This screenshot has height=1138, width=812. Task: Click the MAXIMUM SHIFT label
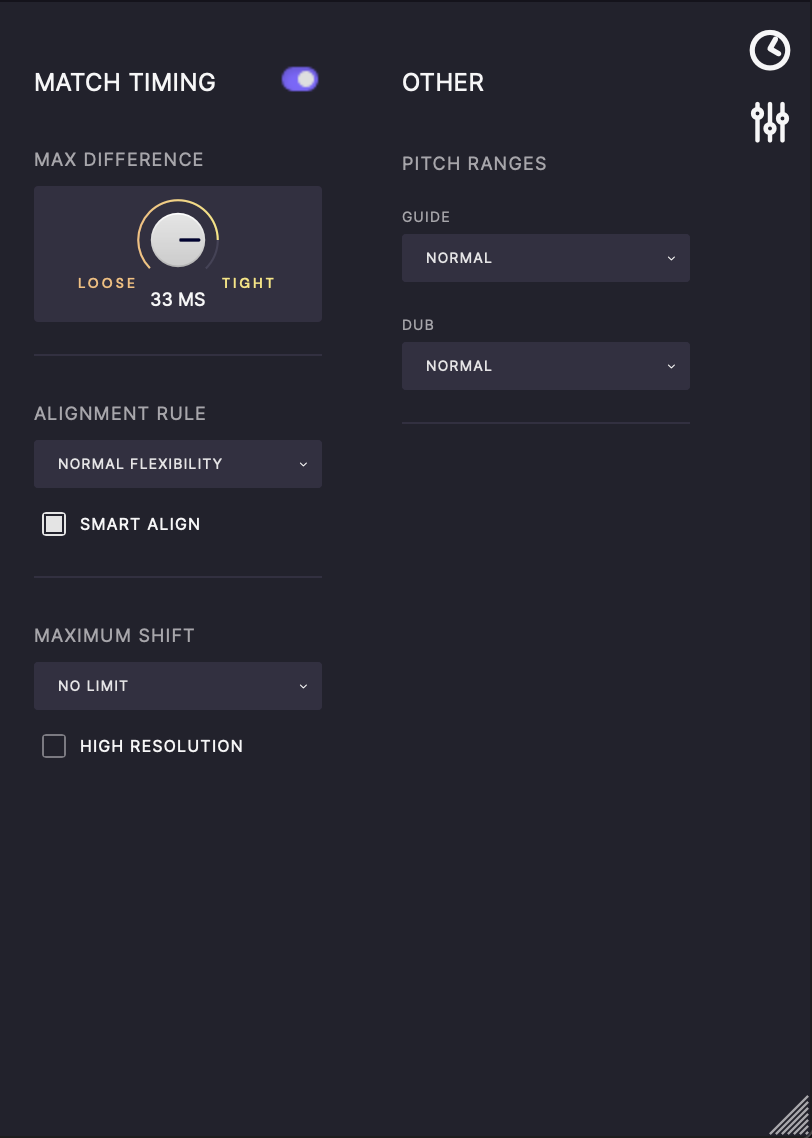(114, 636)
